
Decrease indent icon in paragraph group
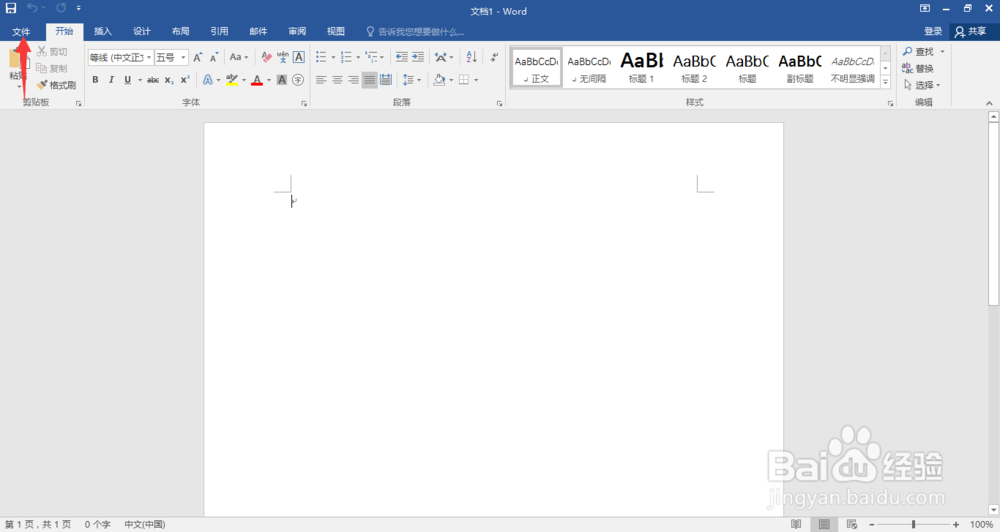click(401, 57)
